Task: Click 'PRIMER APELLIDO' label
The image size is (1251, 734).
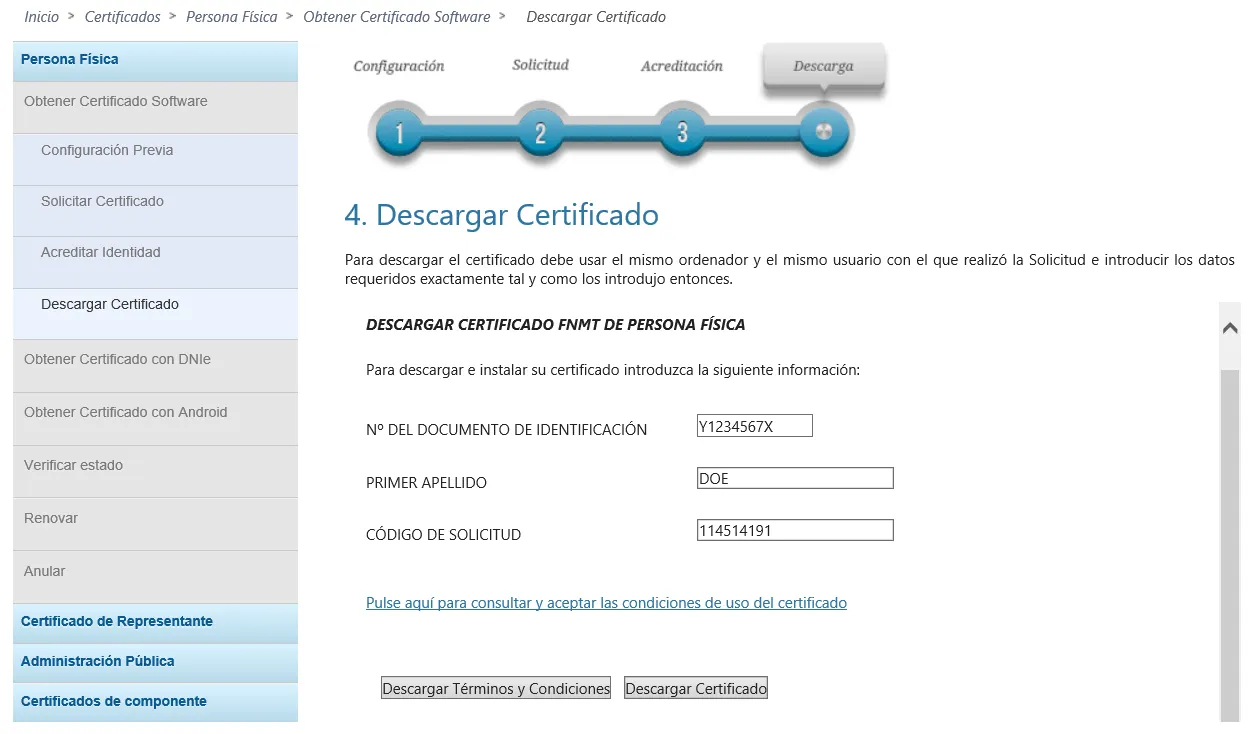Action: click(x=427, y=483)
